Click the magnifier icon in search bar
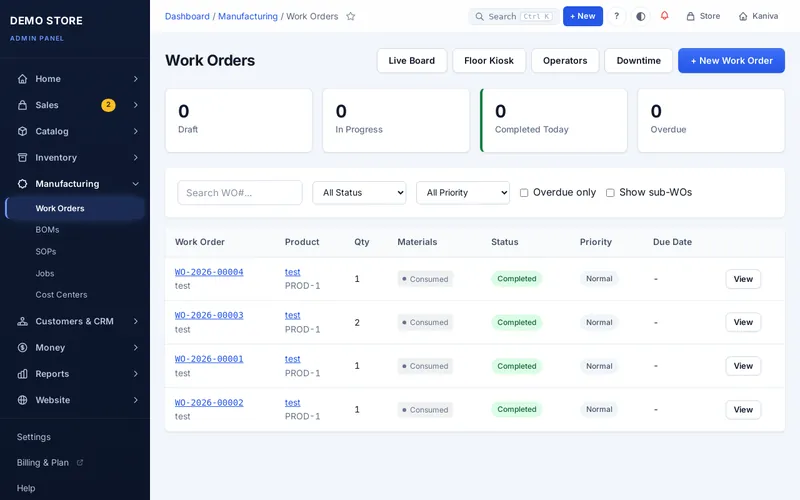The image size is (800, 500). click(x=480, y=16)
